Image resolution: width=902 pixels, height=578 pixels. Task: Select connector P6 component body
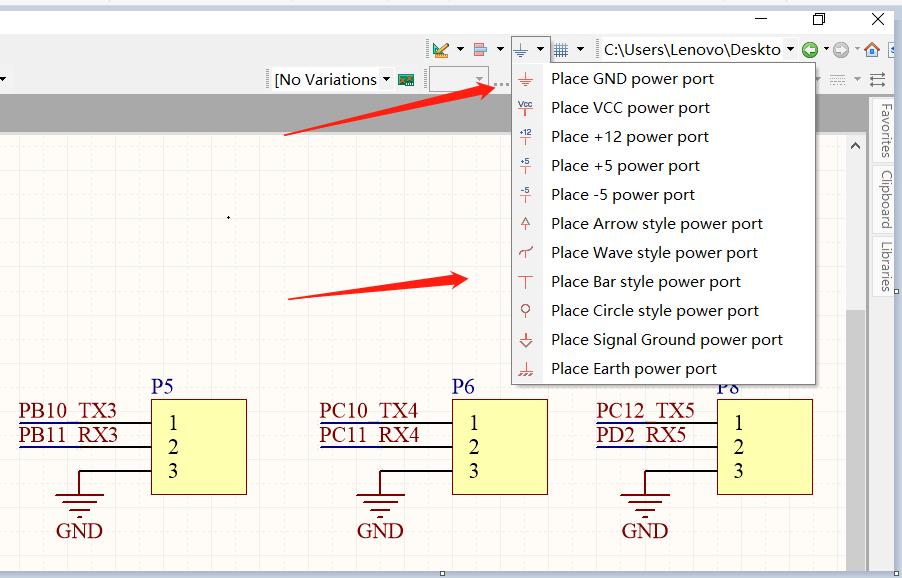coord(500,447)
